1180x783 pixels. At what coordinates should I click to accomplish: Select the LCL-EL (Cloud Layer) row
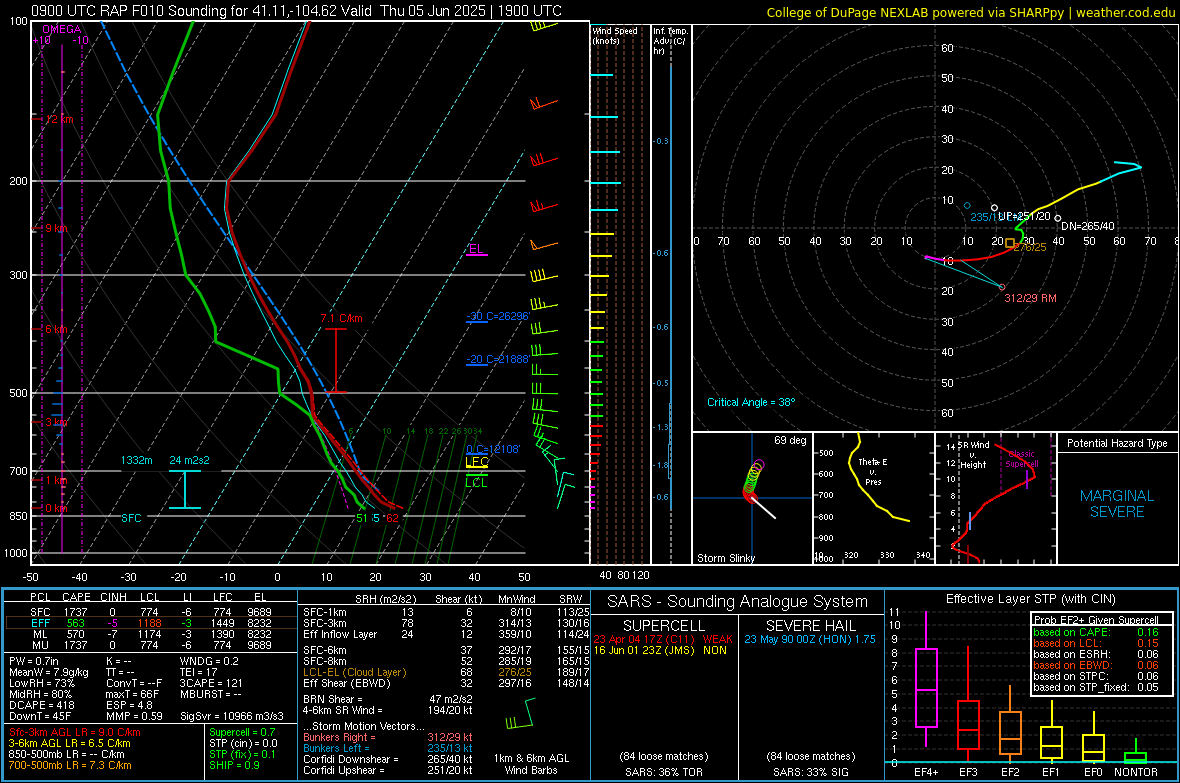pyautogui.click(x=447, y=672)
